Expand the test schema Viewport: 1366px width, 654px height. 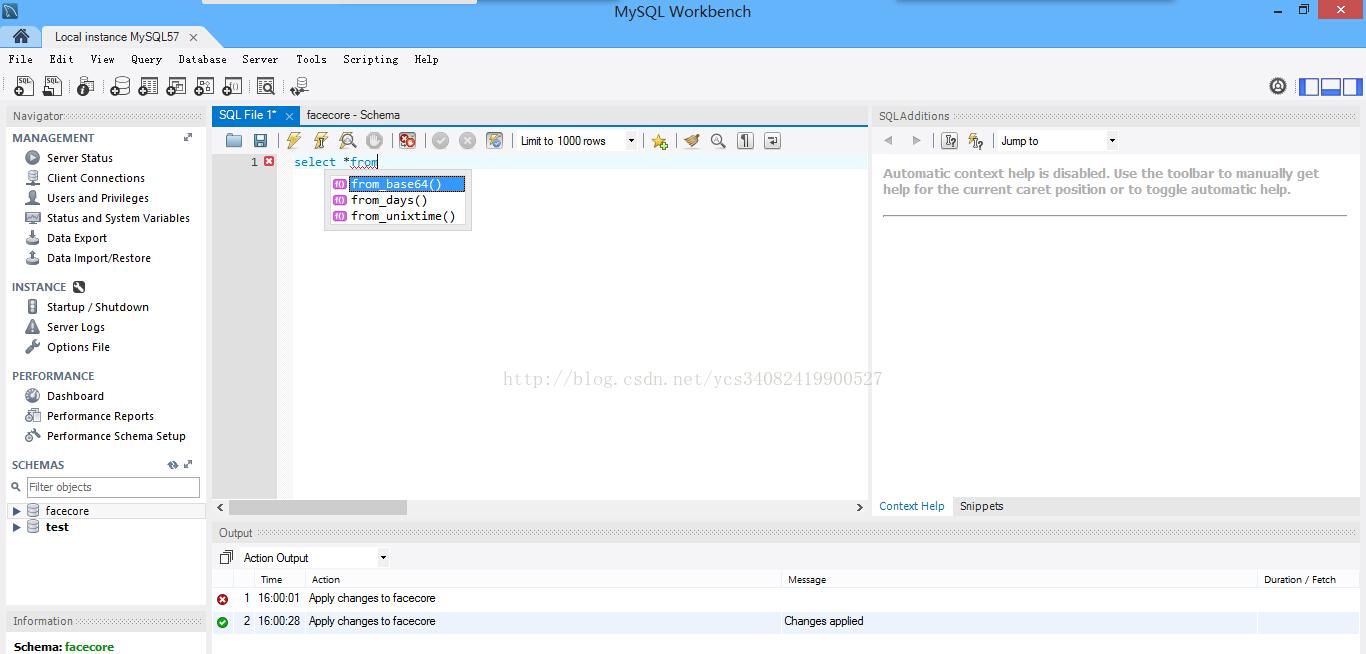click(x=16, y=527)
